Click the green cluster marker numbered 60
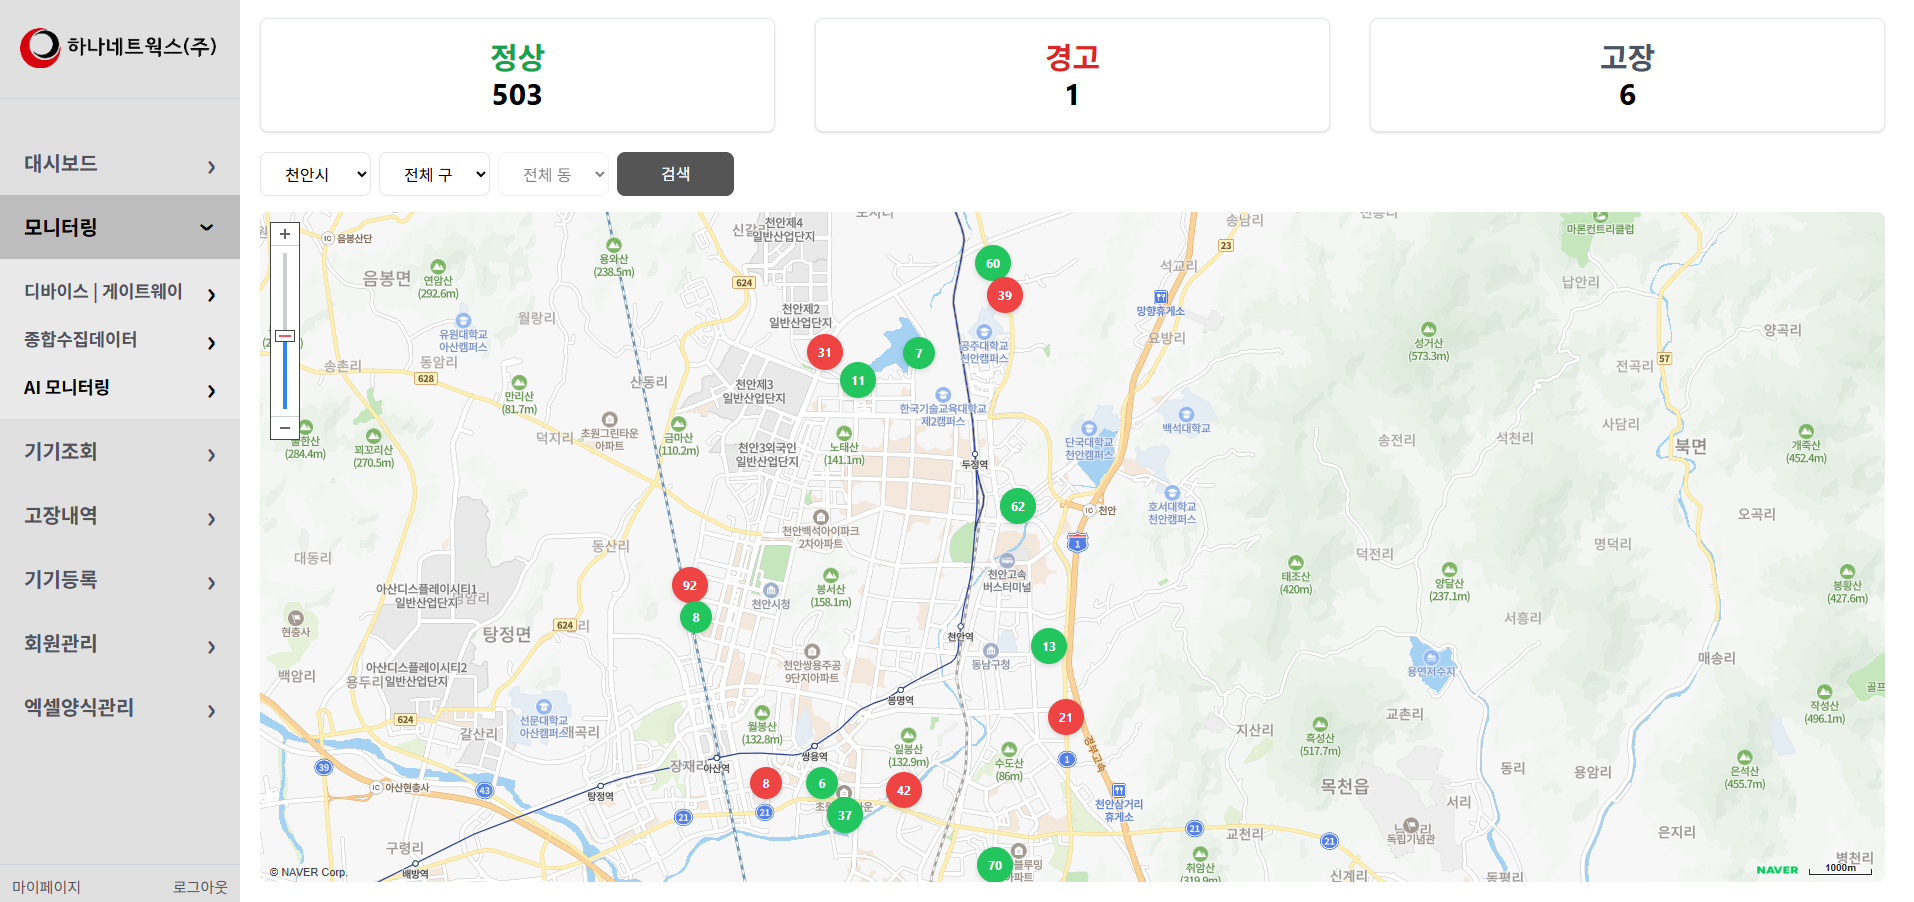Image resolution: width=1914 pixels, height=902 pixels. [x=992, y=264]
